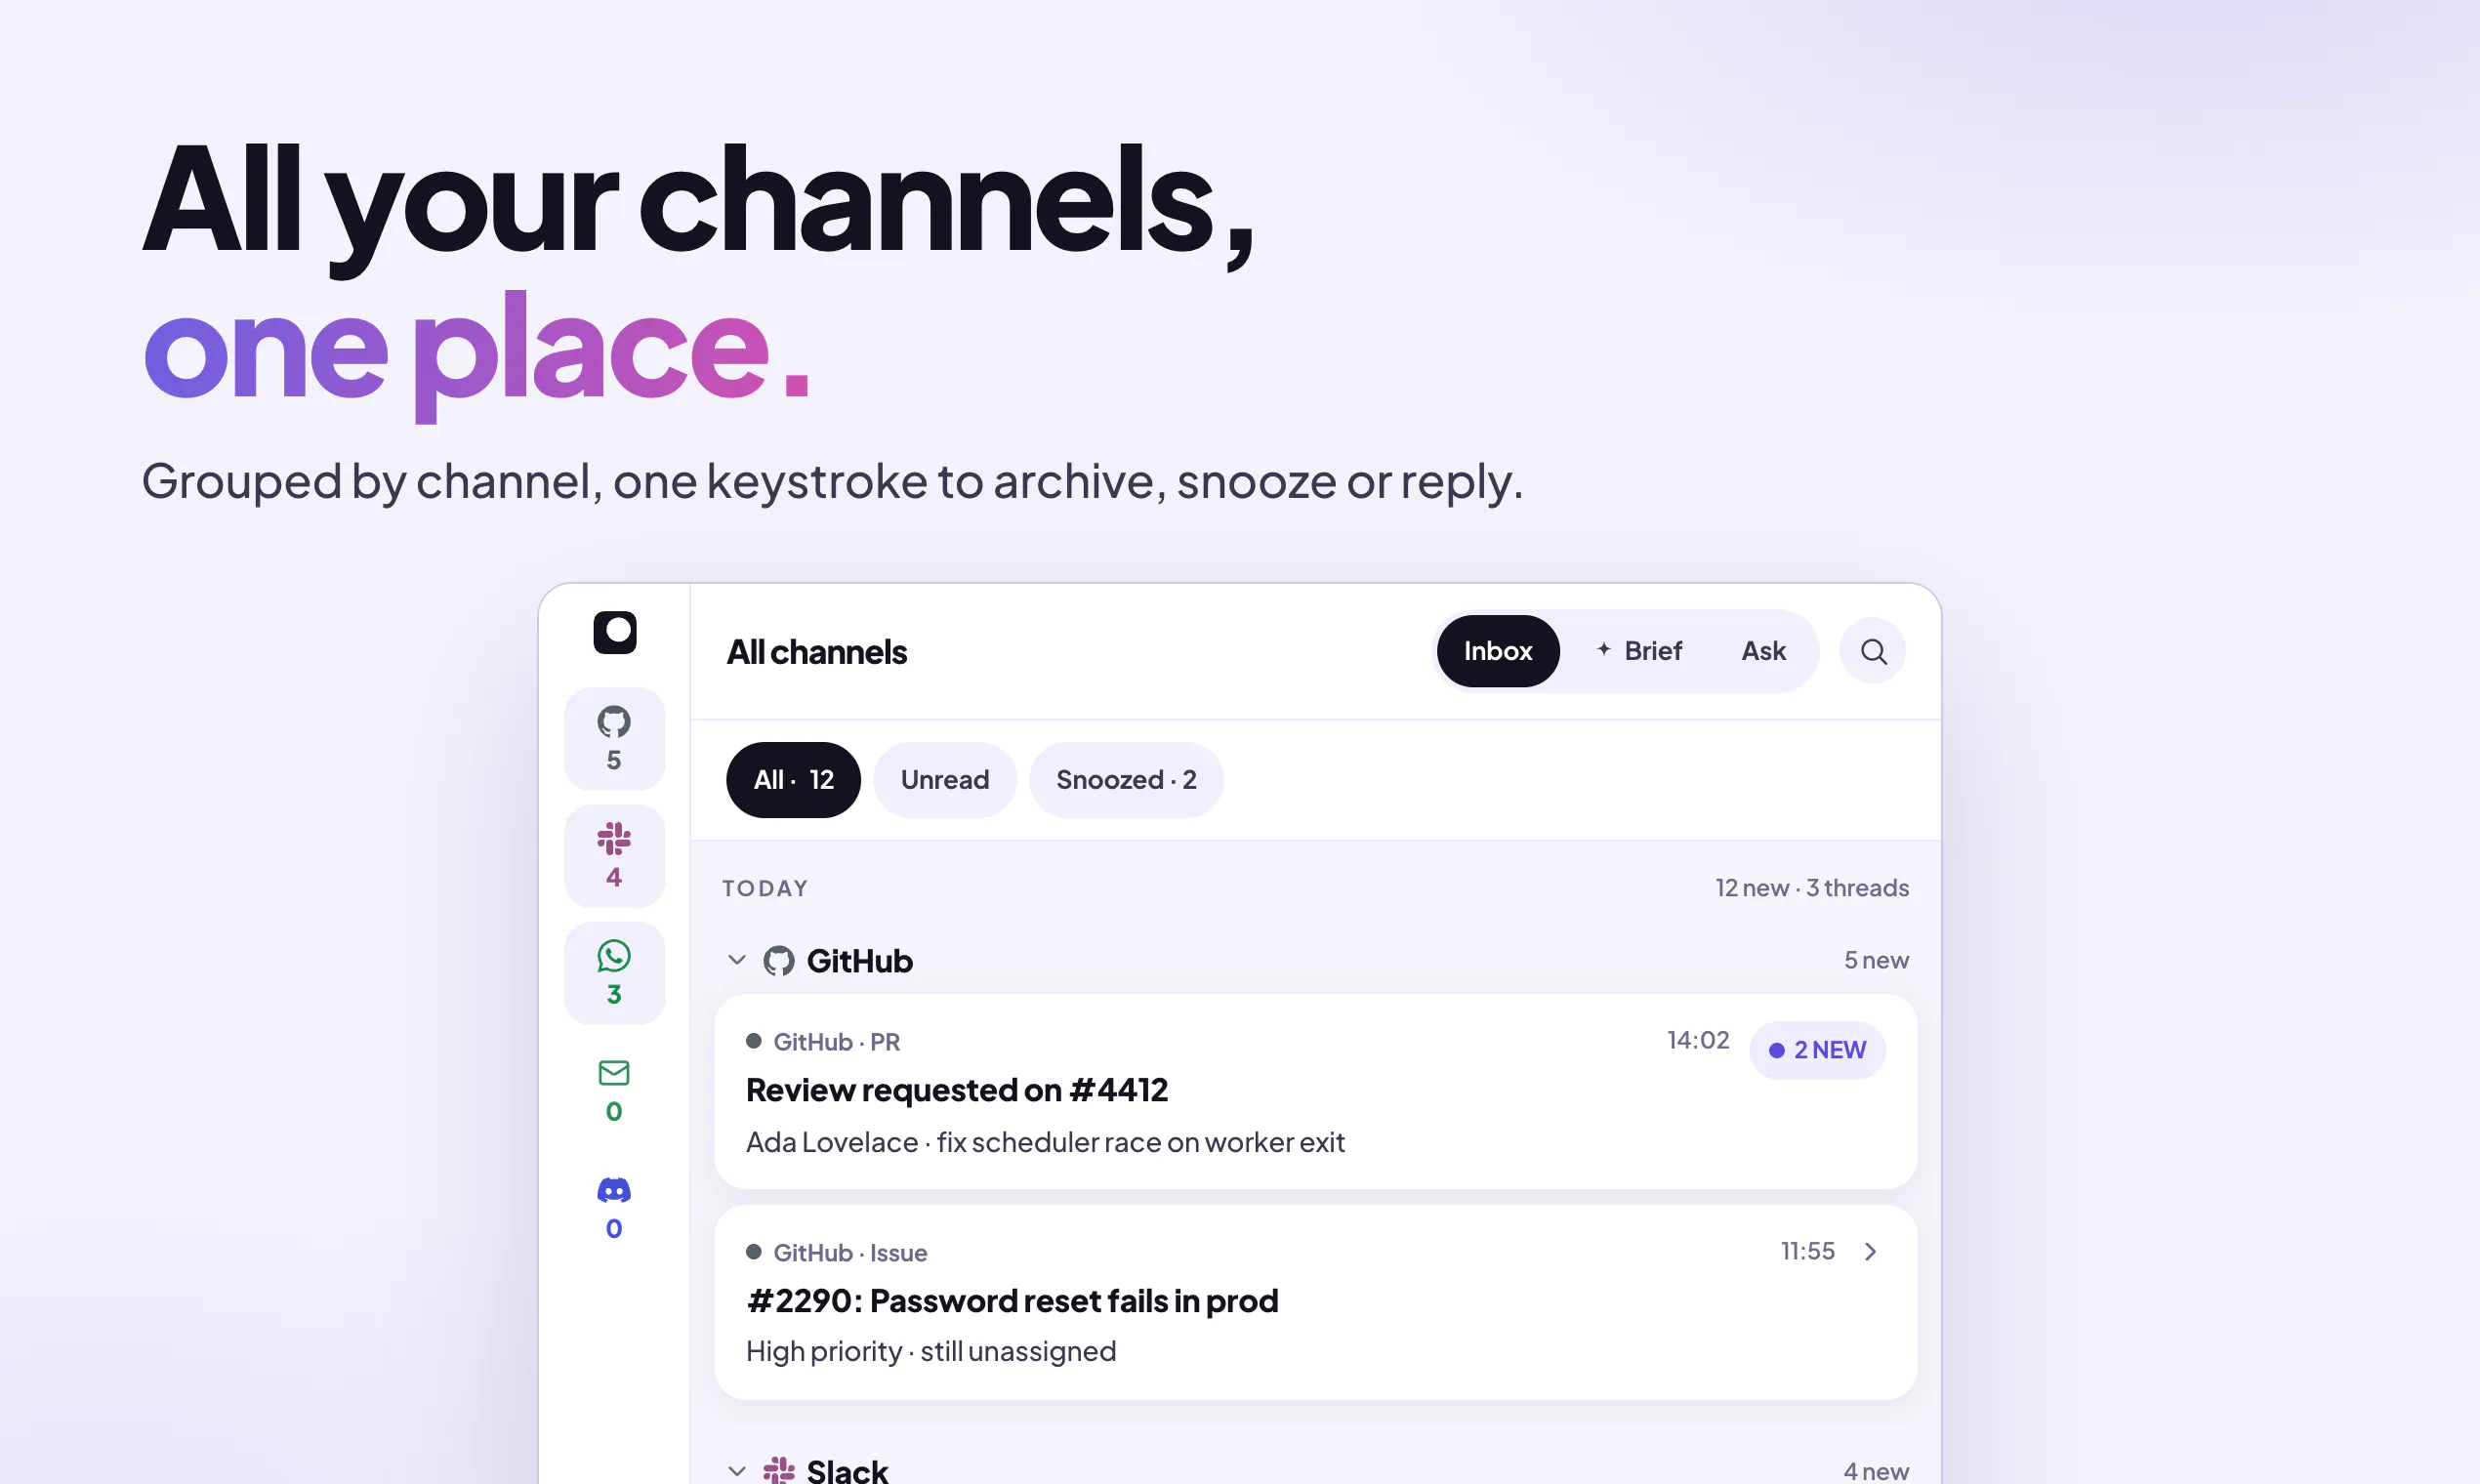Click the 12 new · 3 threads text
The width and height of the screenshot is (2480, 1484).
click(x=1812, y=888)
